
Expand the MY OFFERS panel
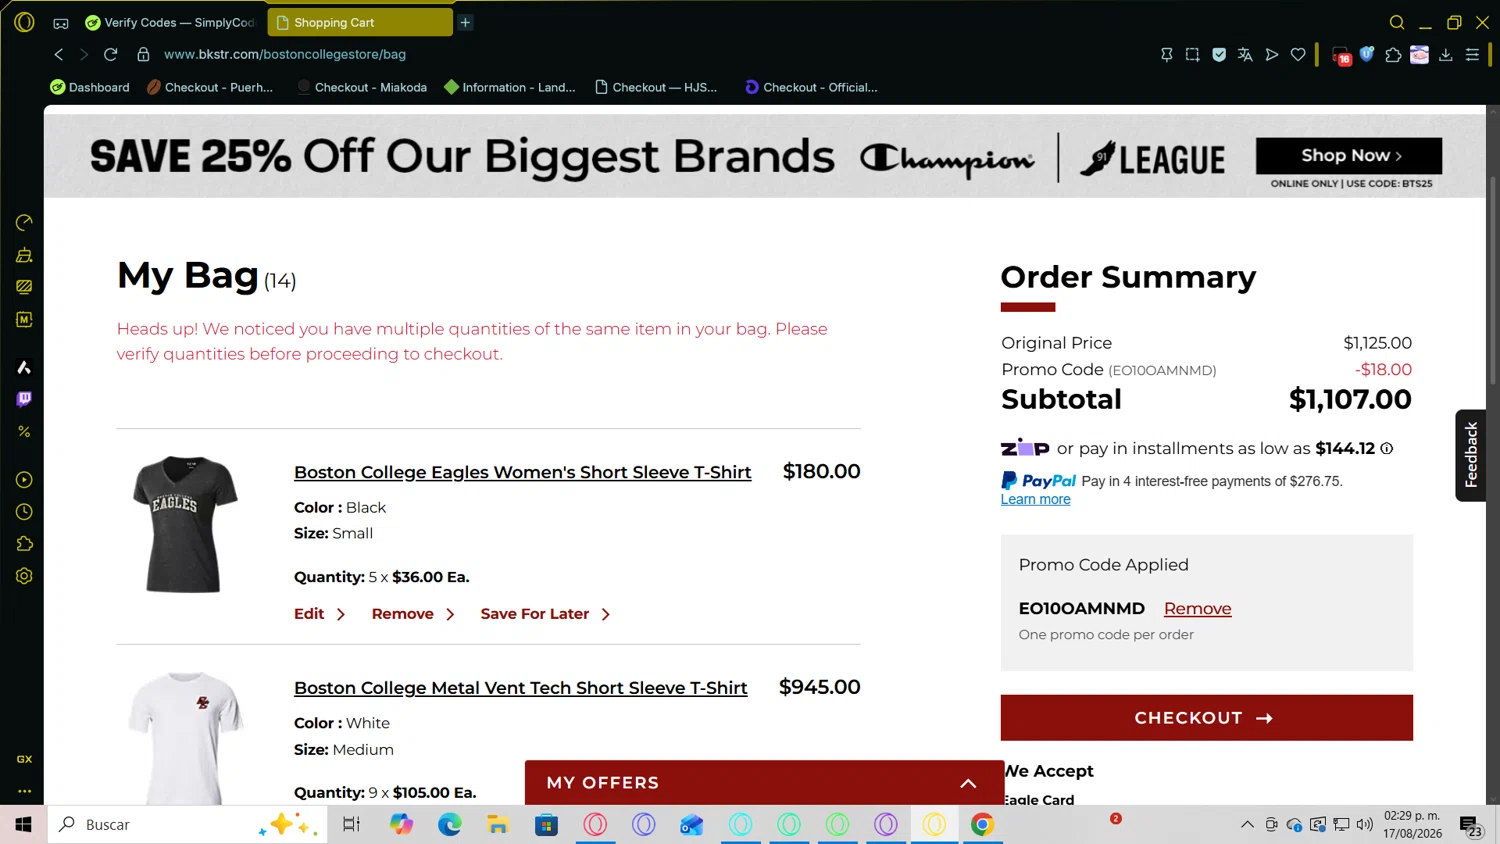click(x=764, y=783)
